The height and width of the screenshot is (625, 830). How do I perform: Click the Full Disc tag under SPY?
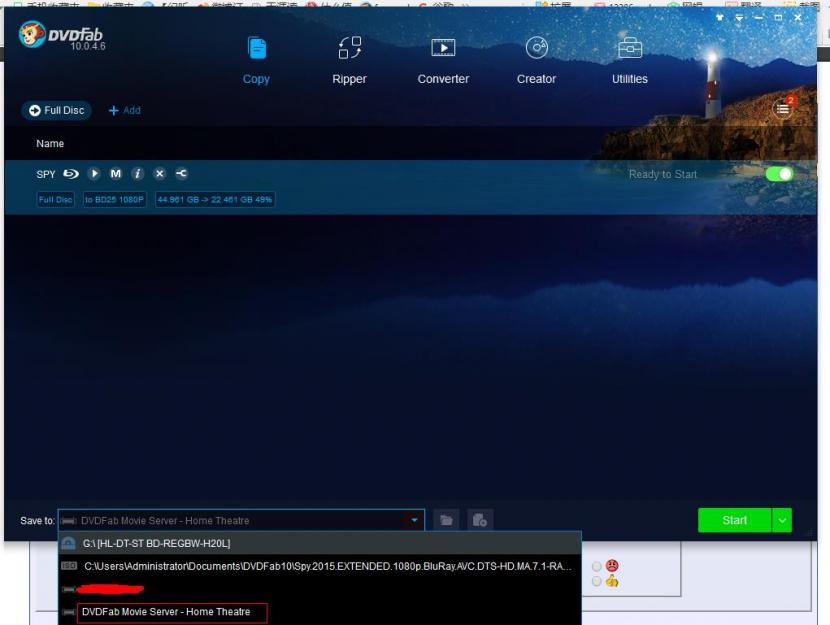56,200
